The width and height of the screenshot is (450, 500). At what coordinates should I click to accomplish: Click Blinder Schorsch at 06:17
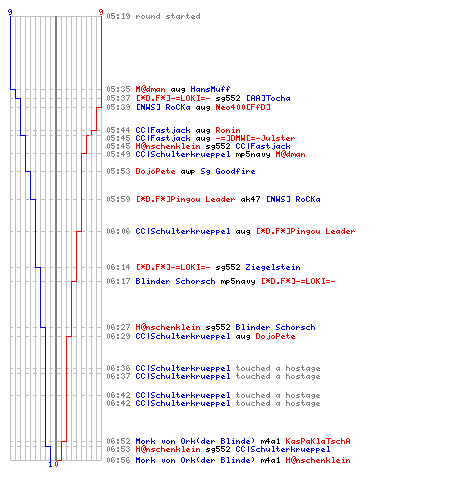pos(175,281)
